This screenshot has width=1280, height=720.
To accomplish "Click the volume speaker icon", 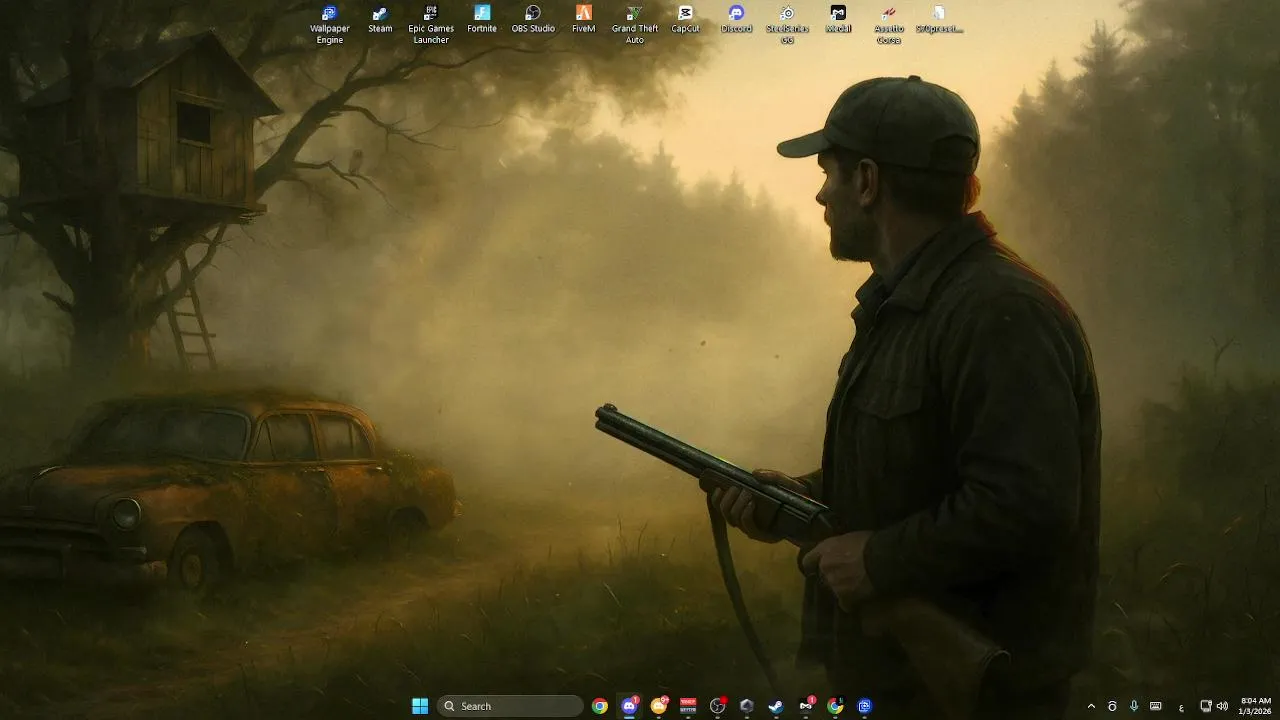I will [x=1222, y=706].
